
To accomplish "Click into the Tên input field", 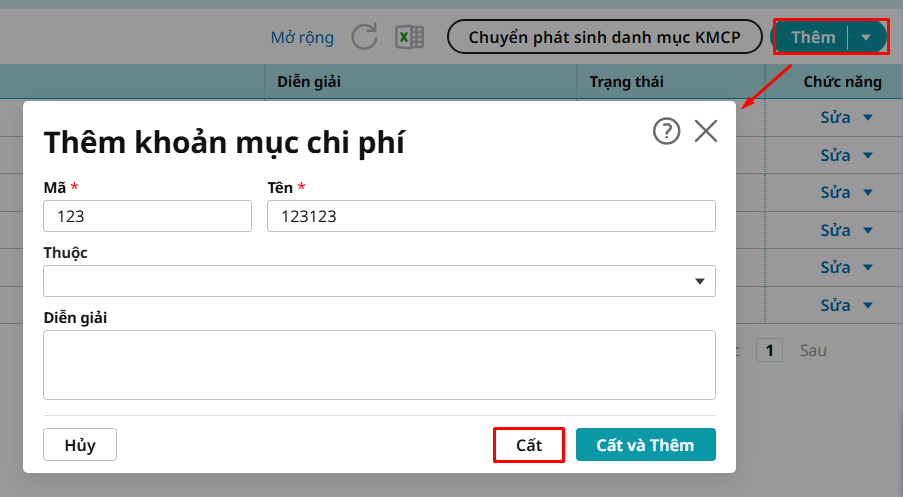I will [x=491, y=216].
